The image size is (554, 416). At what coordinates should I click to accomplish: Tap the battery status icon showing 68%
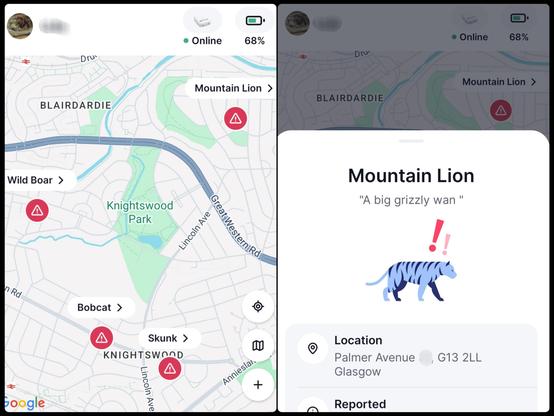point(255,20)
